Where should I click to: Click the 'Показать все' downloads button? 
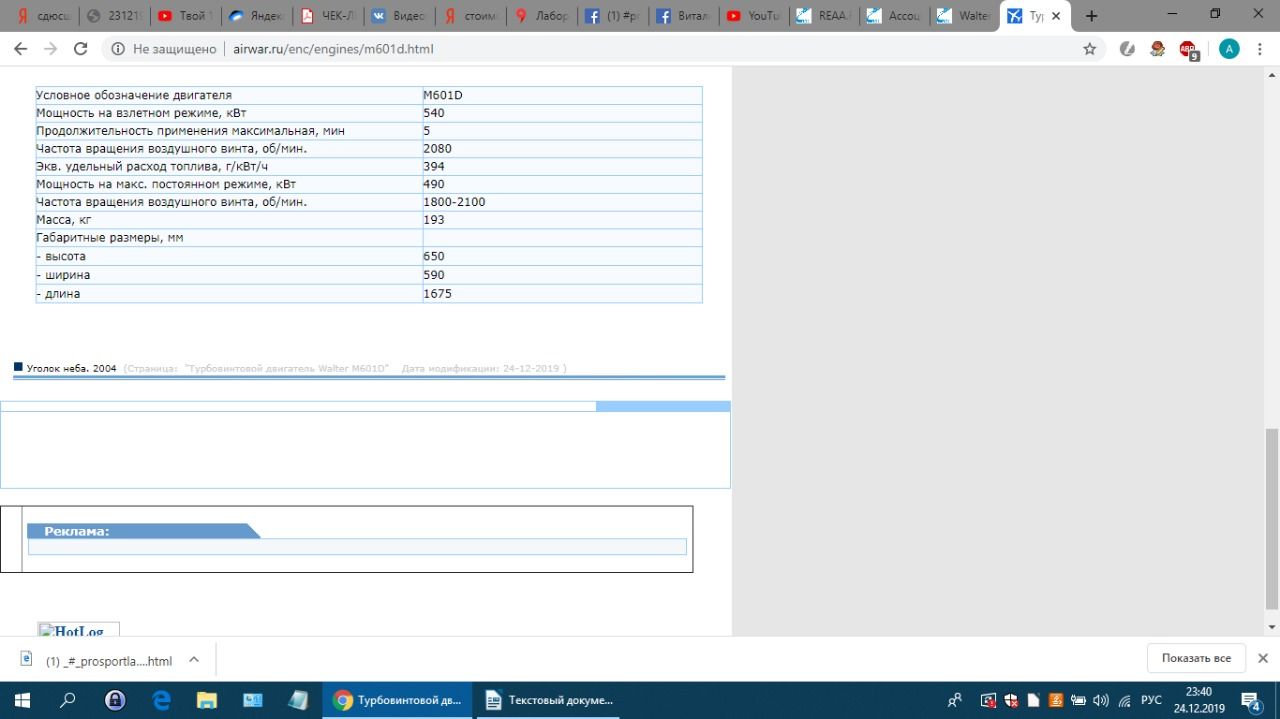1196,659
